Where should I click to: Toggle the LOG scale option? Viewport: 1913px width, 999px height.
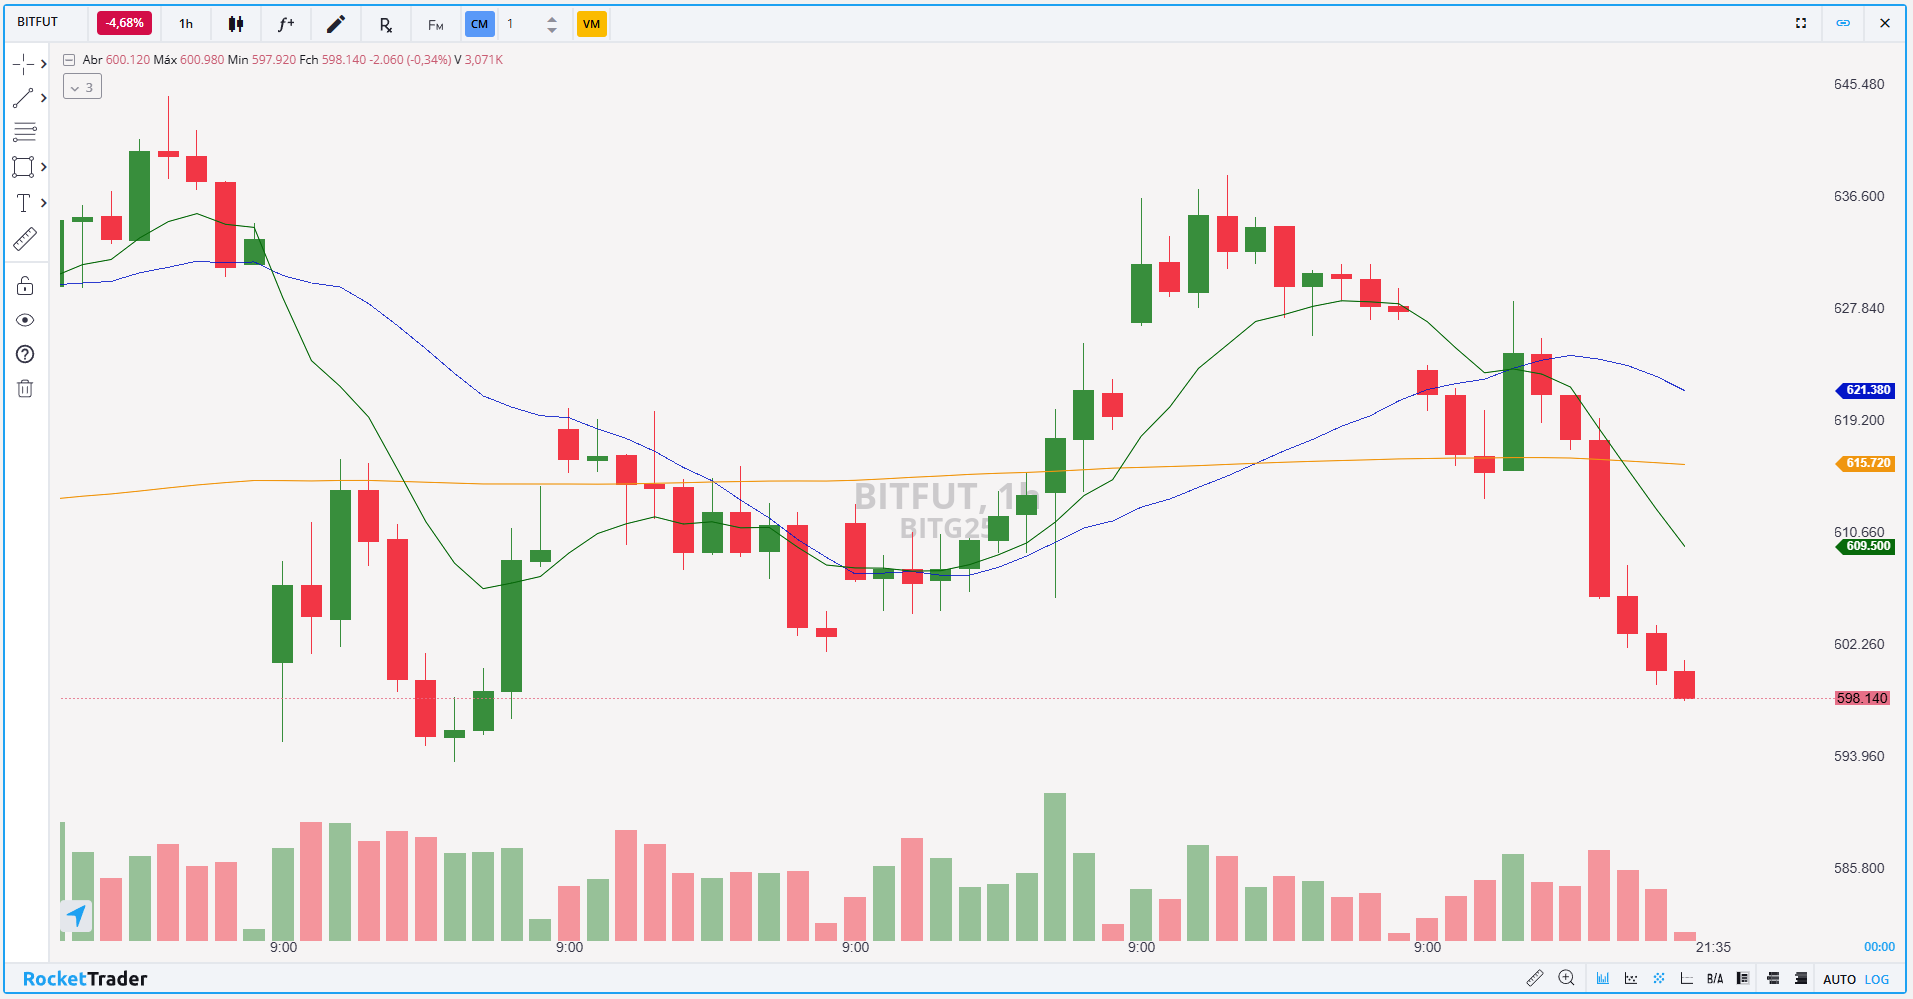click(1877, 979)
